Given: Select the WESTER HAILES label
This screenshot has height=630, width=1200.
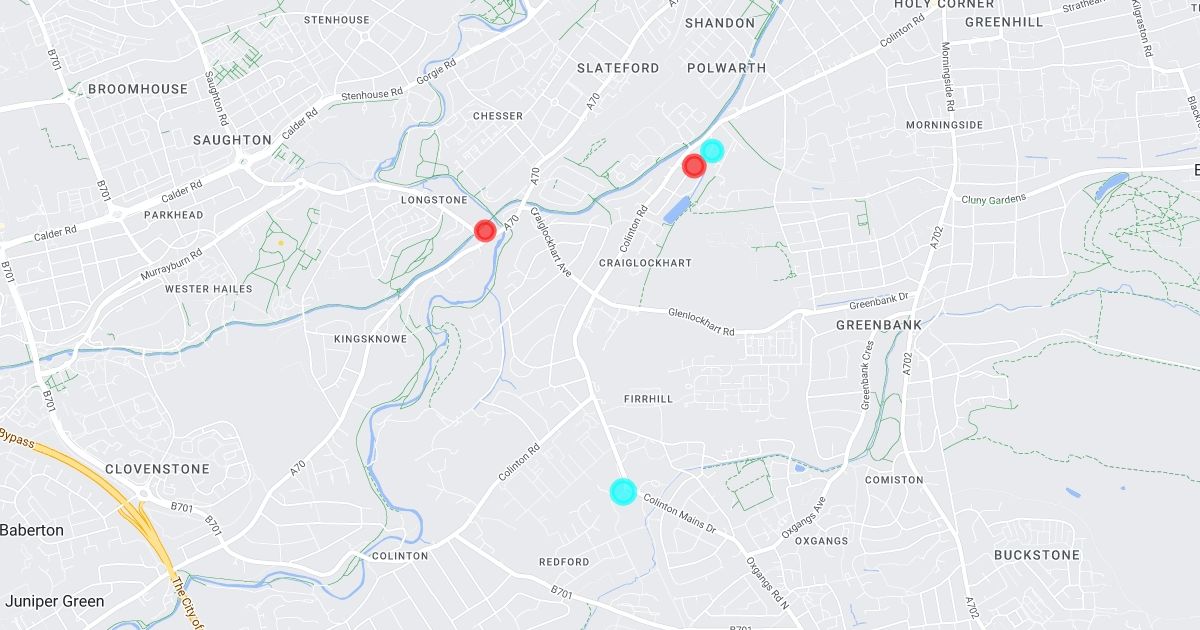Looking at the screenshot, I should (209, 289).
